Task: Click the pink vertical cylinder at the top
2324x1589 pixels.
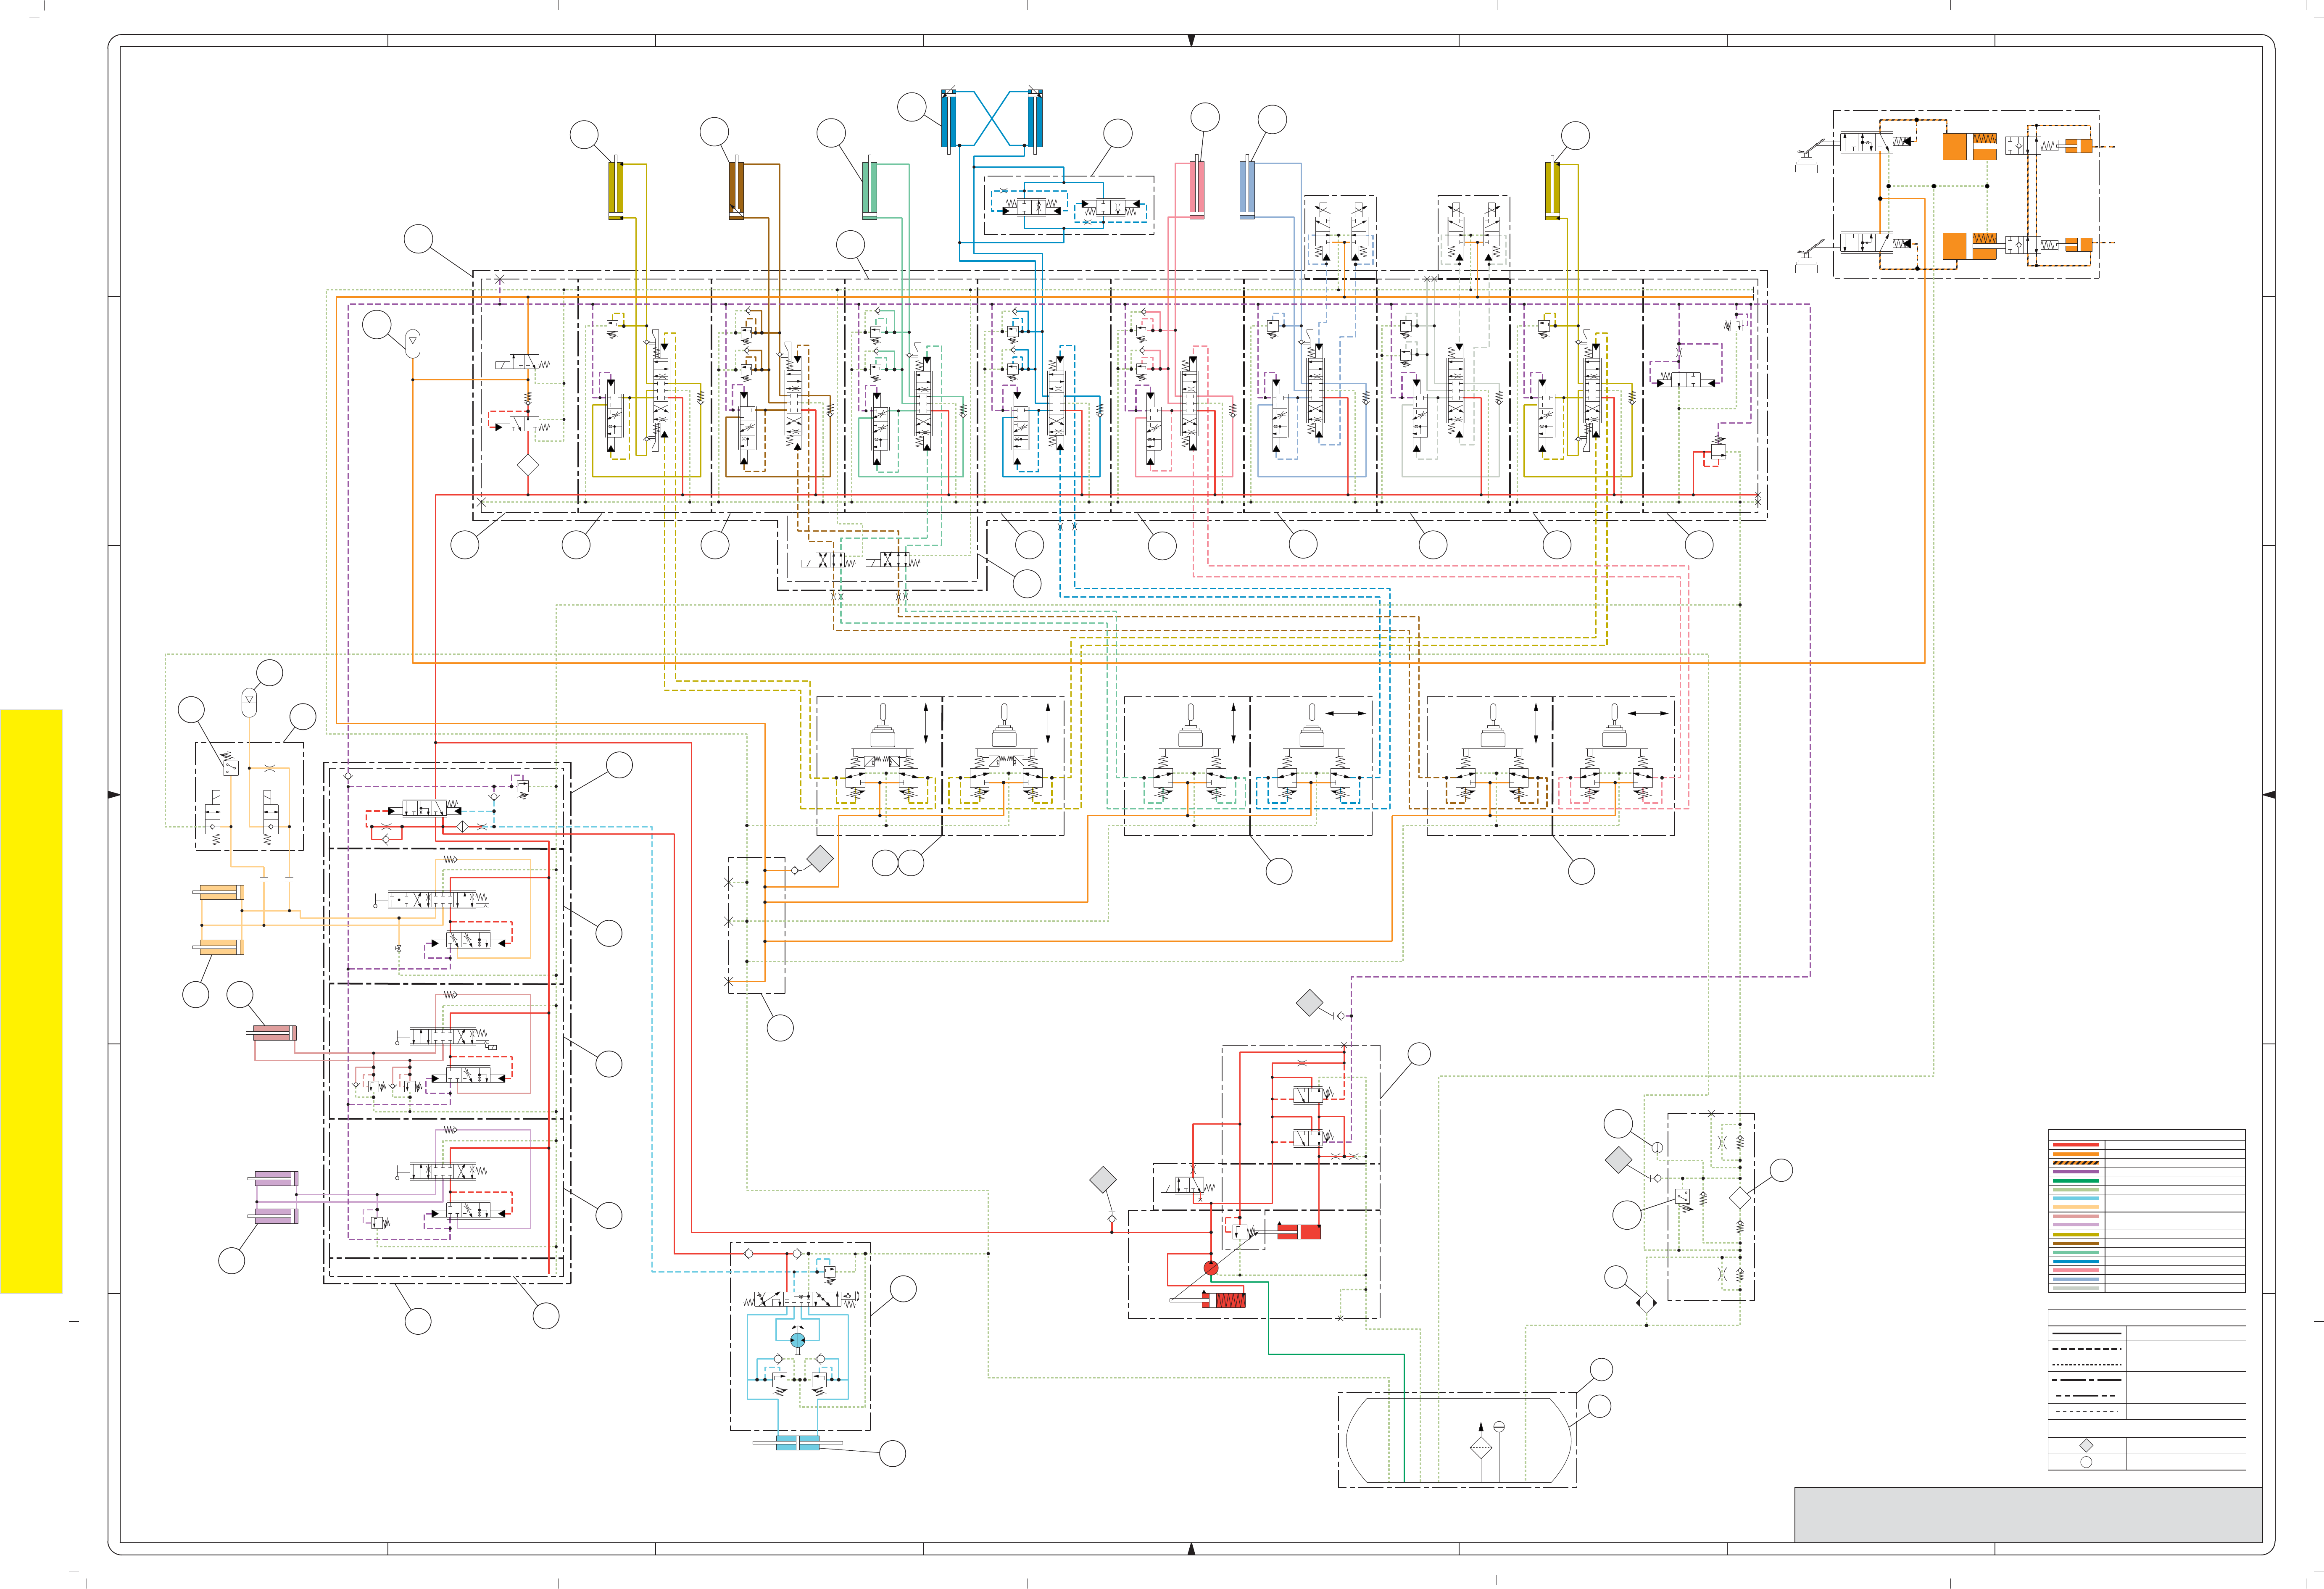Action: 1196,187
